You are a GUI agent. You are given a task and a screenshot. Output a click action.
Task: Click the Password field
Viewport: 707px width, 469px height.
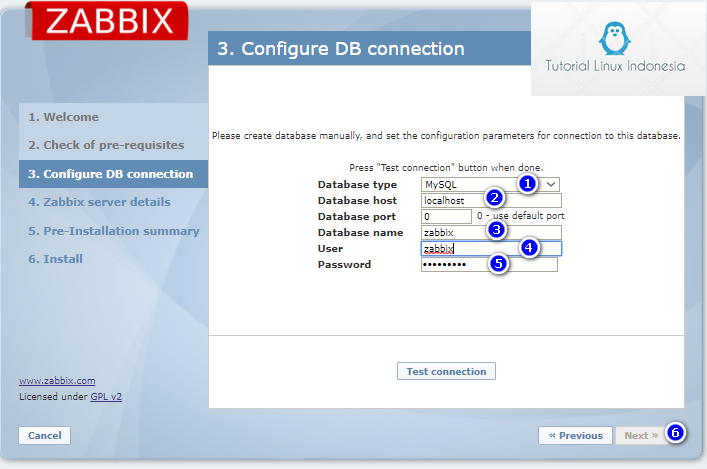(489, 265)
